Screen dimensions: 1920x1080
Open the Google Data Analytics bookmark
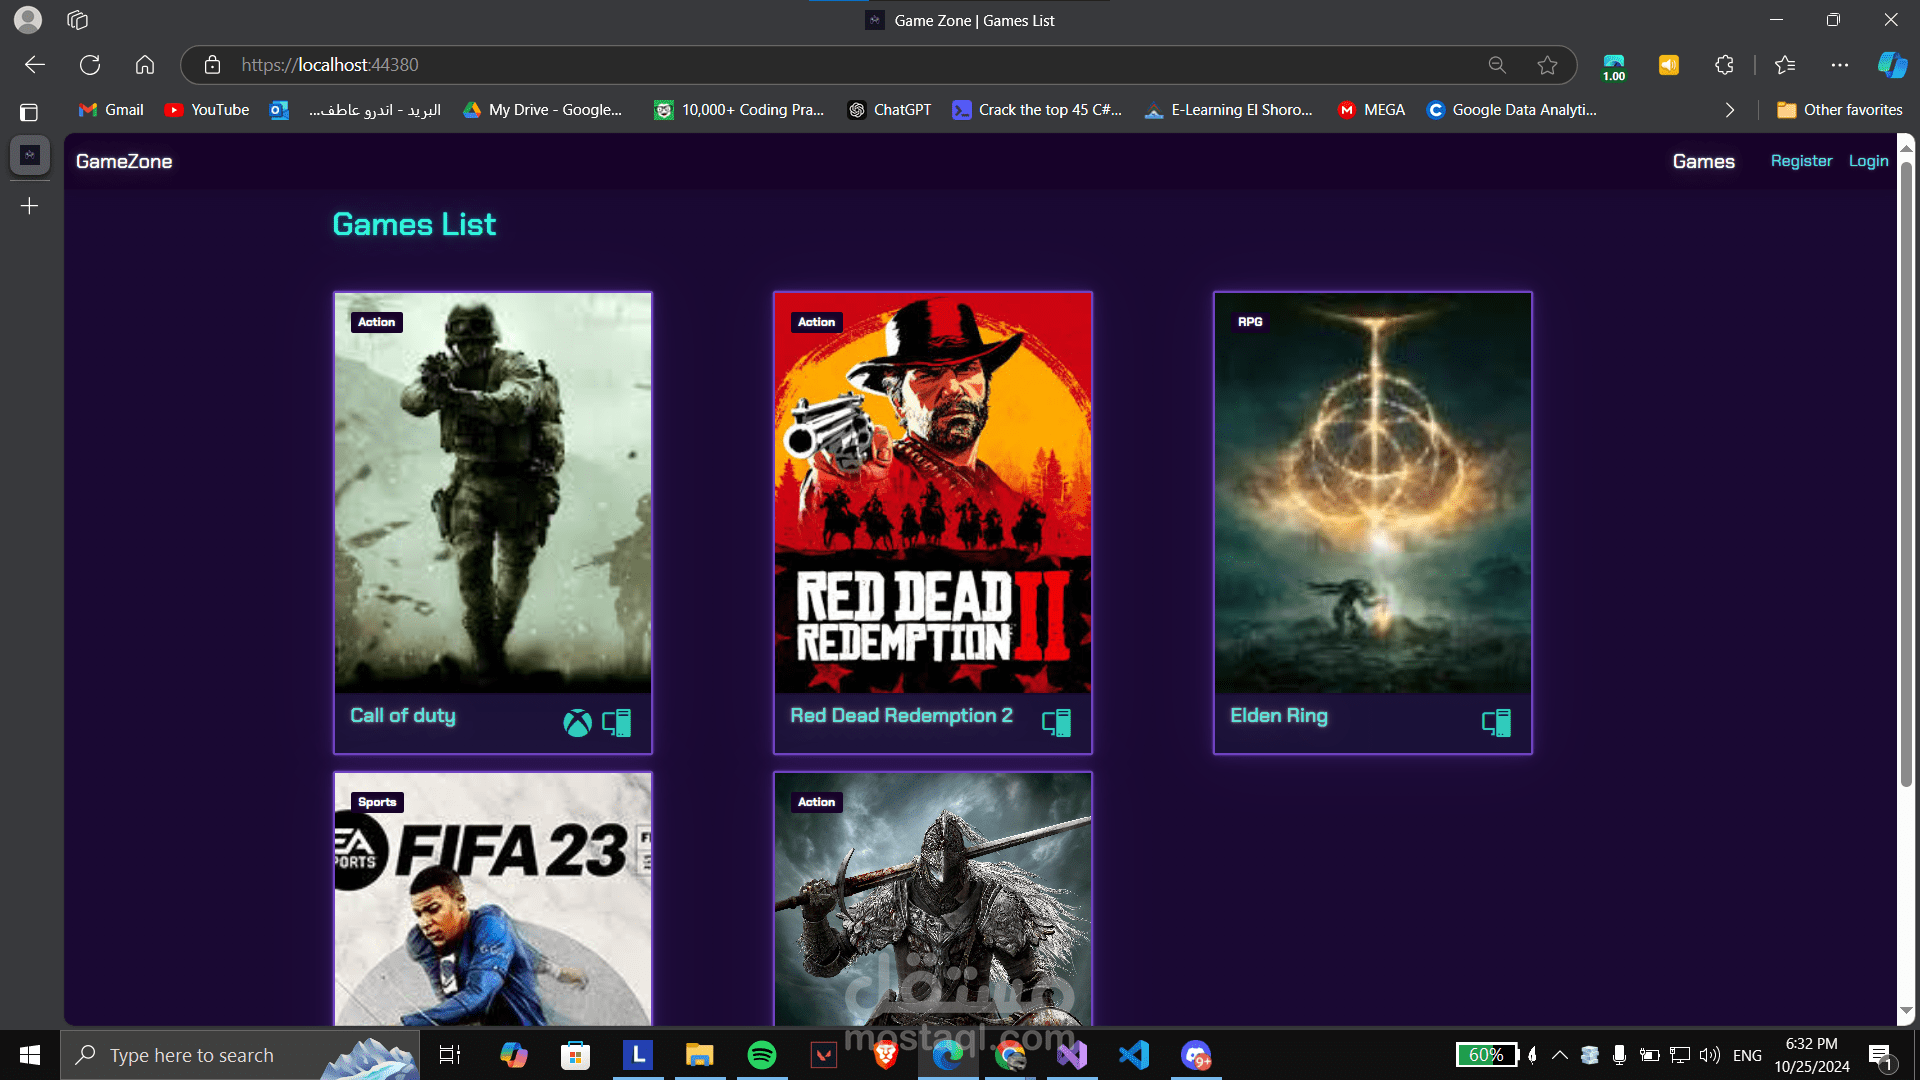pos(1512,110)
